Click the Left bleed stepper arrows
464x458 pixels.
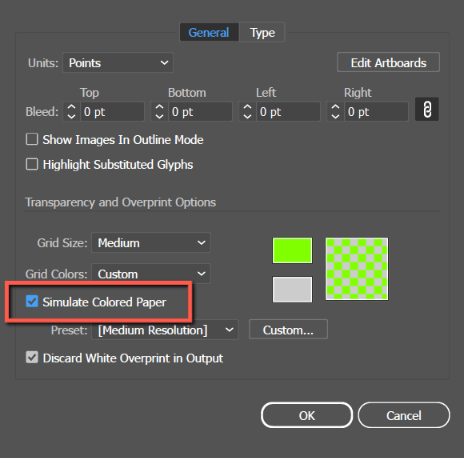[x=247, y=112]
